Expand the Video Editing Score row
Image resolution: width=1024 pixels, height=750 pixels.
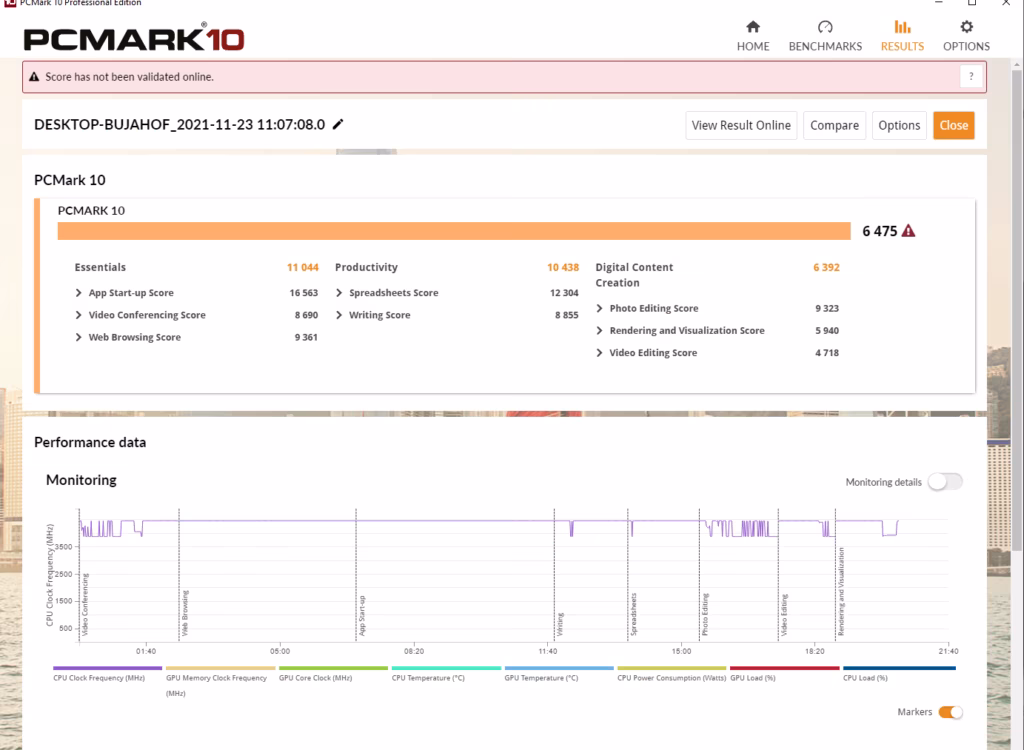pyautogui.click(x=717, y=353)
